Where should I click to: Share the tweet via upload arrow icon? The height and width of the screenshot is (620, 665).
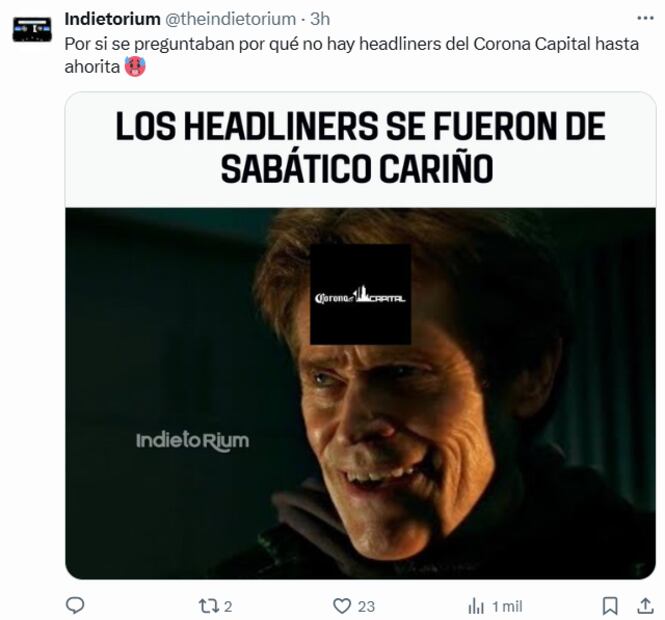click(x=645, y=606)
